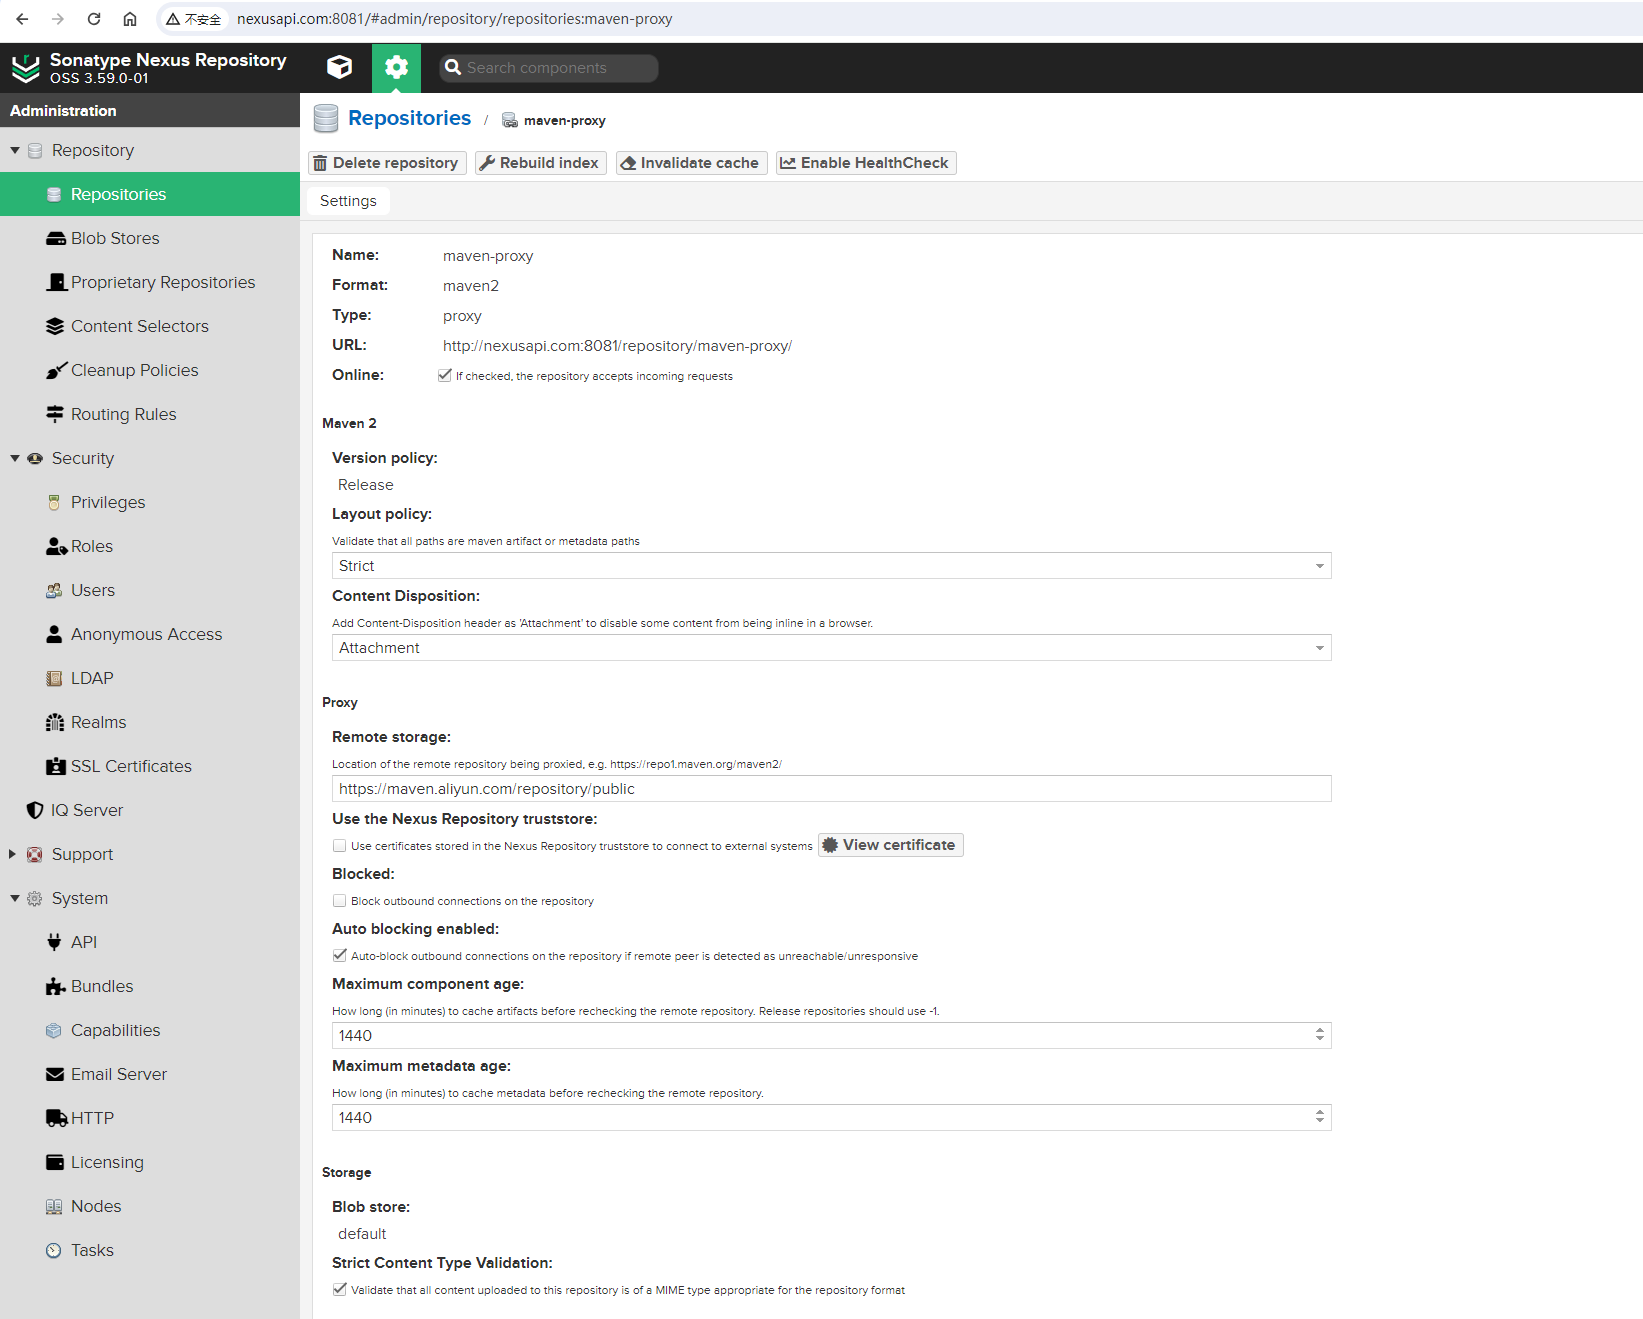The image size is (1643, 1319).
Task: Click the View certificate button
Action: tap(890, 845)
